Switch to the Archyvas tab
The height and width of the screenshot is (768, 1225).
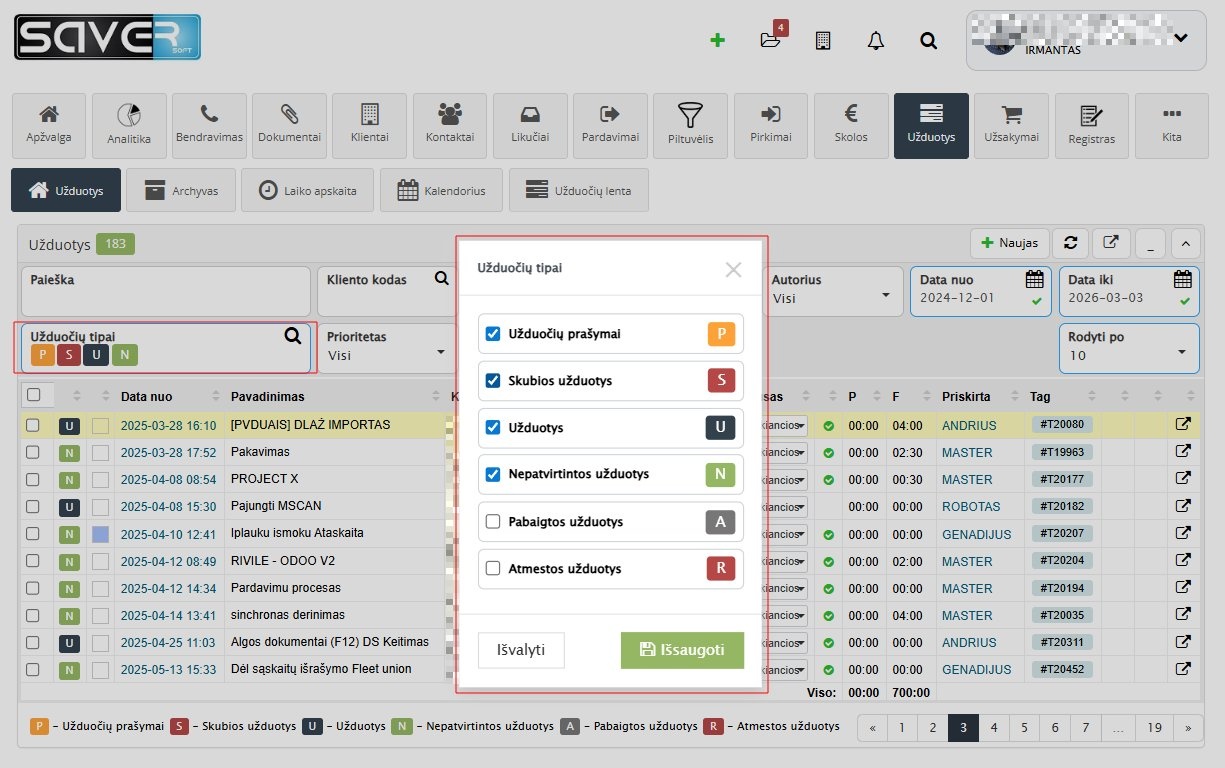point(180,190)
